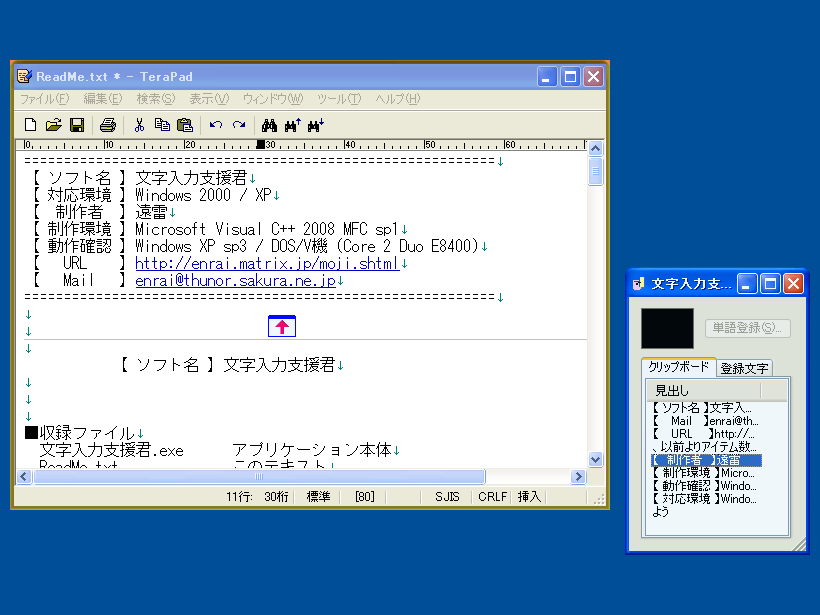The width and height of the screenshot is (820, 615).
Task: Open Find with the binoculars icon
Action: pyautogui.click(x=269, y=125)
